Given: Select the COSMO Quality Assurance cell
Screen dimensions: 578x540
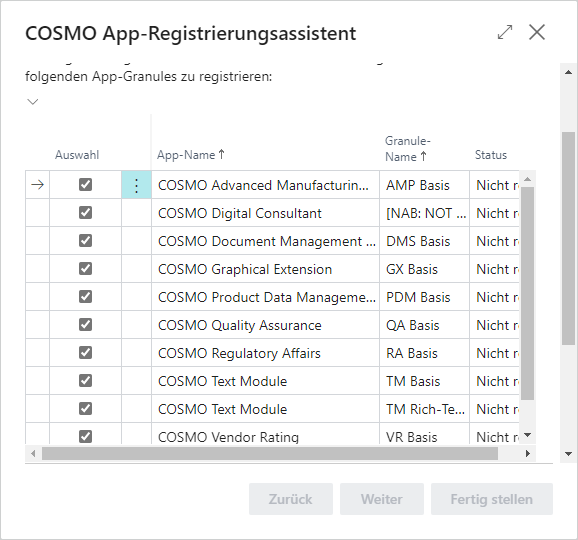Looking at the screenshot, I should click(265, 325).
